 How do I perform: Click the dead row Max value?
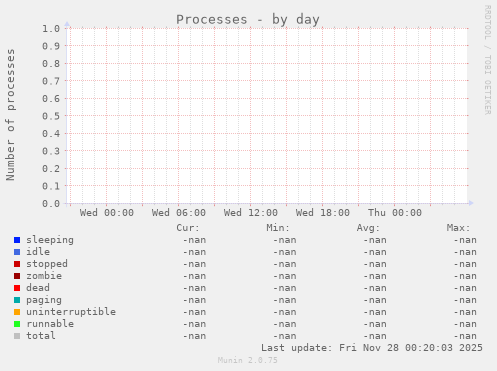[465, 288]
